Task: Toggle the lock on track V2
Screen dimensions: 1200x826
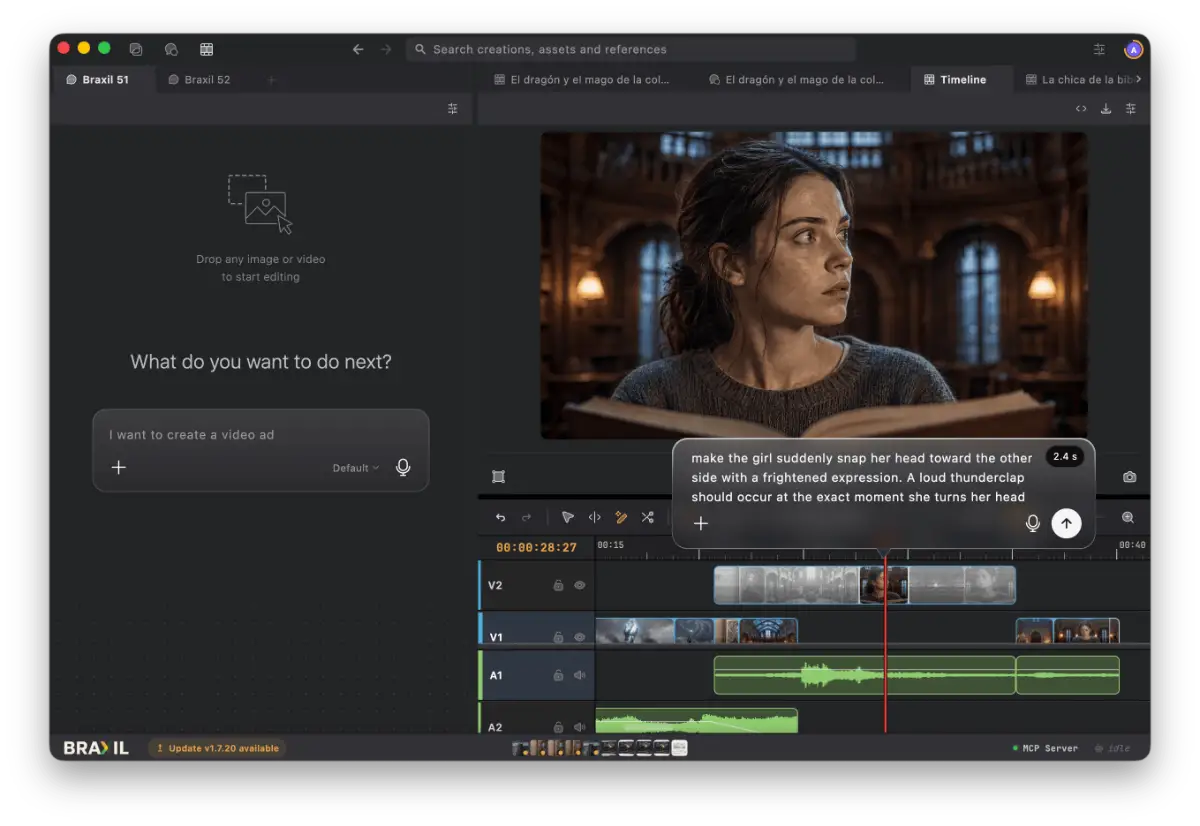Action: point(558,585)
